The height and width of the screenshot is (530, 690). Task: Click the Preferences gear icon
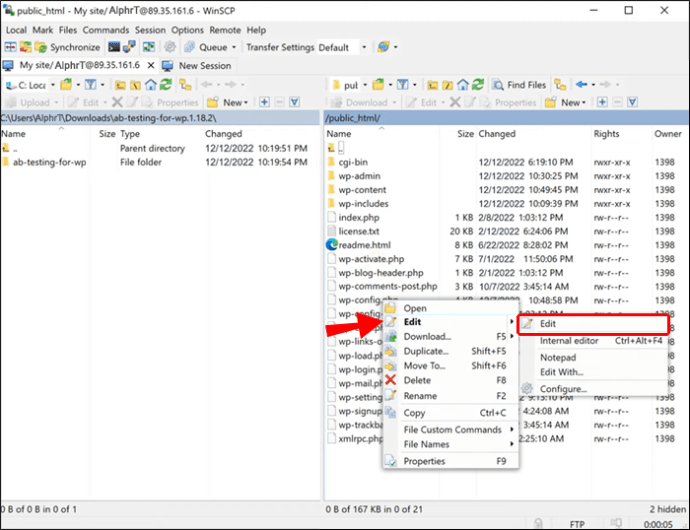click(x=170, y=47)
